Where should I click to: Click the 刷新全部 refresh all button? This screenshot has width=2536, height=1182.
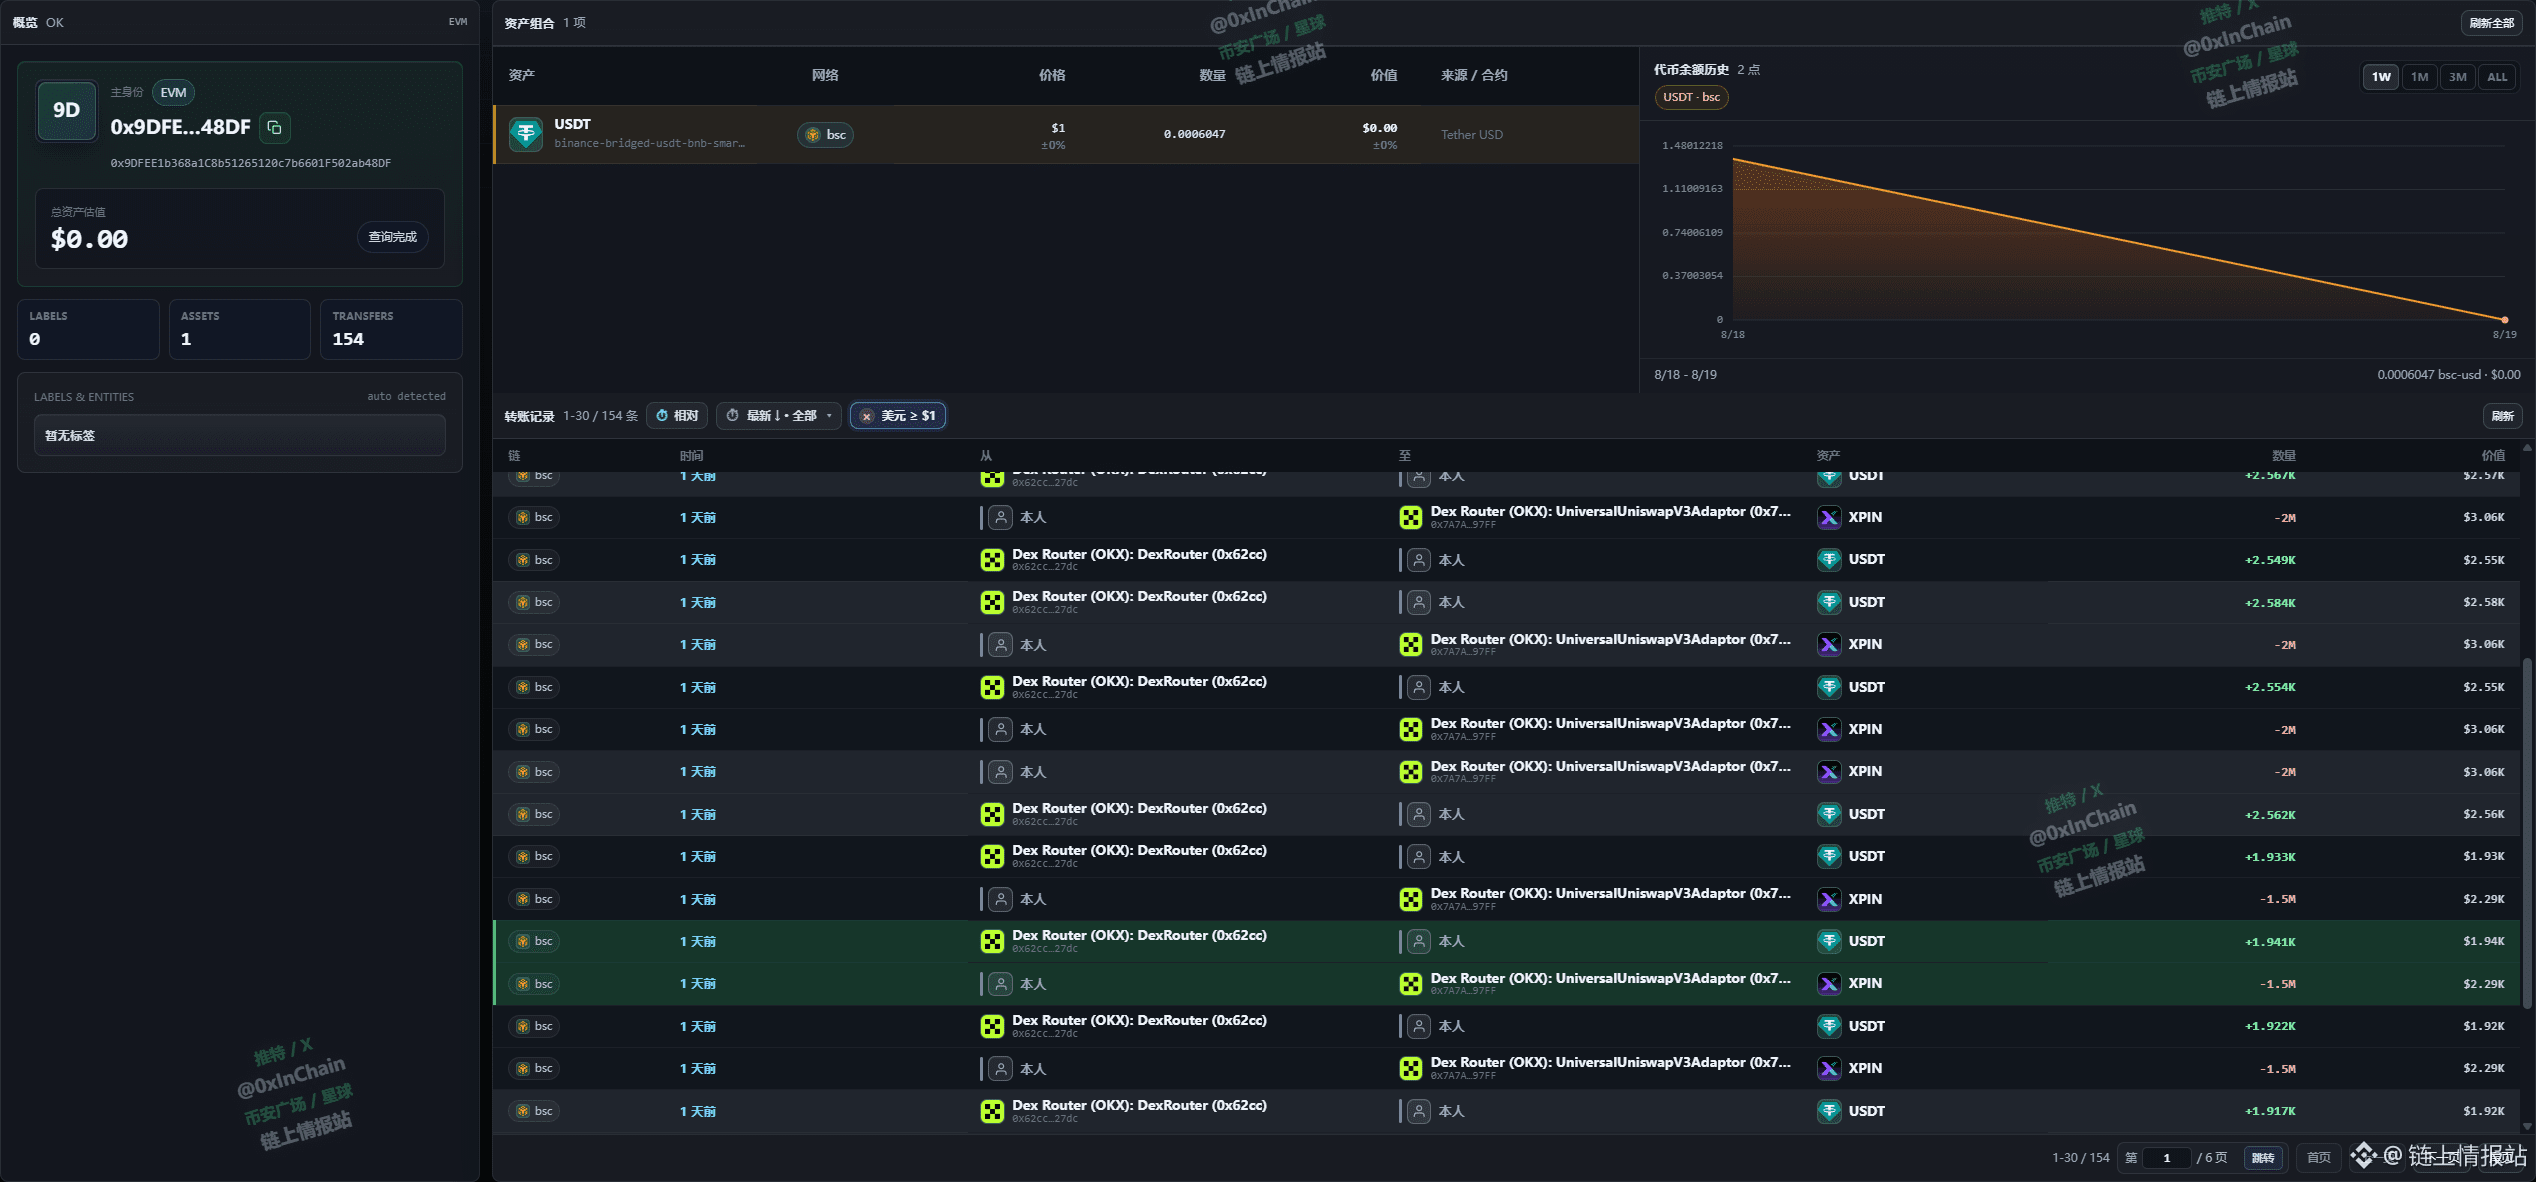click(x=2491, y=23)
